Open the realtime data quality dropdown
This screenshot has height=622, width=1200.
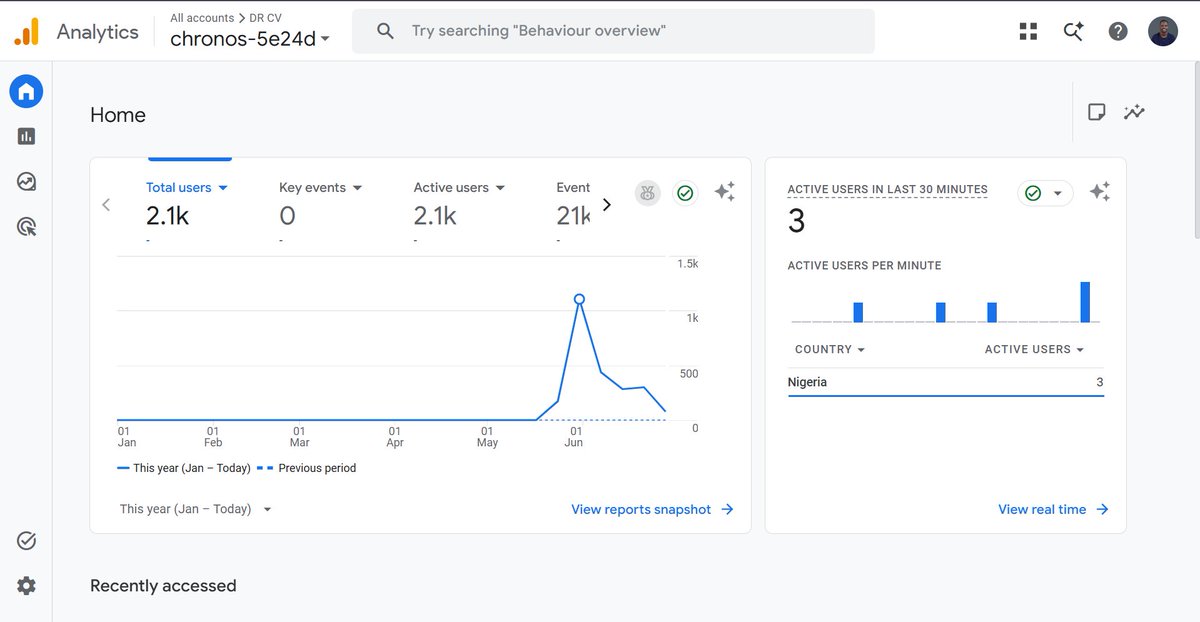click(1045, 193)
